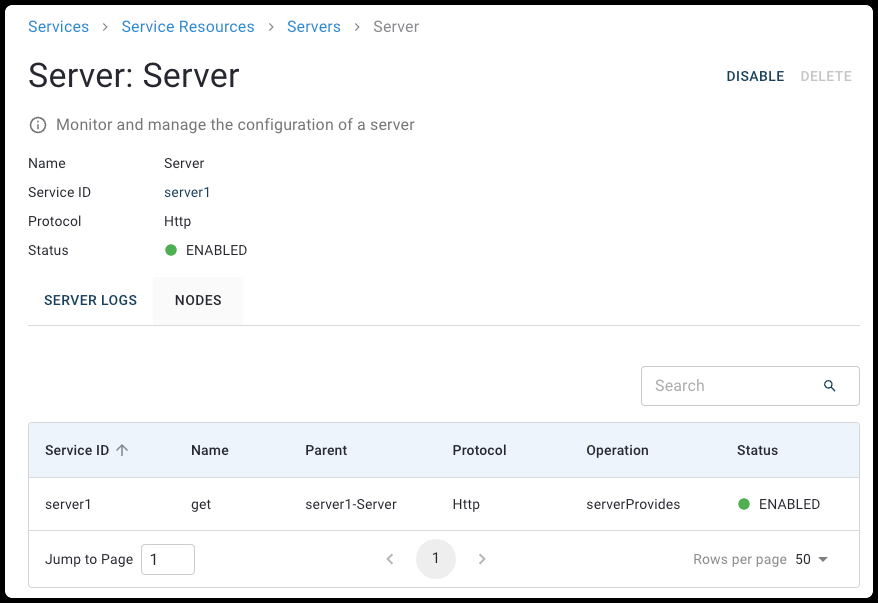Screen dimensions: 878x603
Task: Click the search magnifier icon
Action: (x=829, y=386)
